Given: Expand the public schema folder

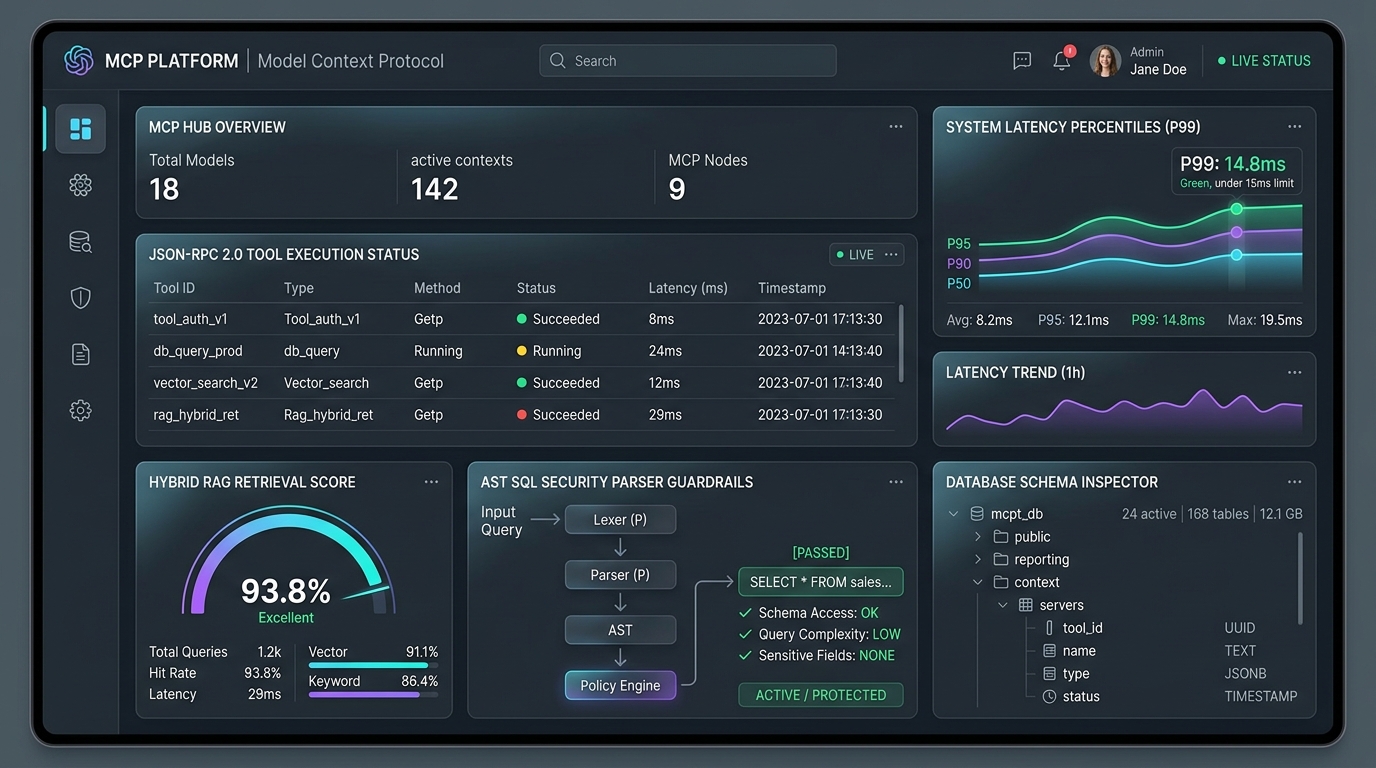Looking at the screenshot, I should 978,537.
